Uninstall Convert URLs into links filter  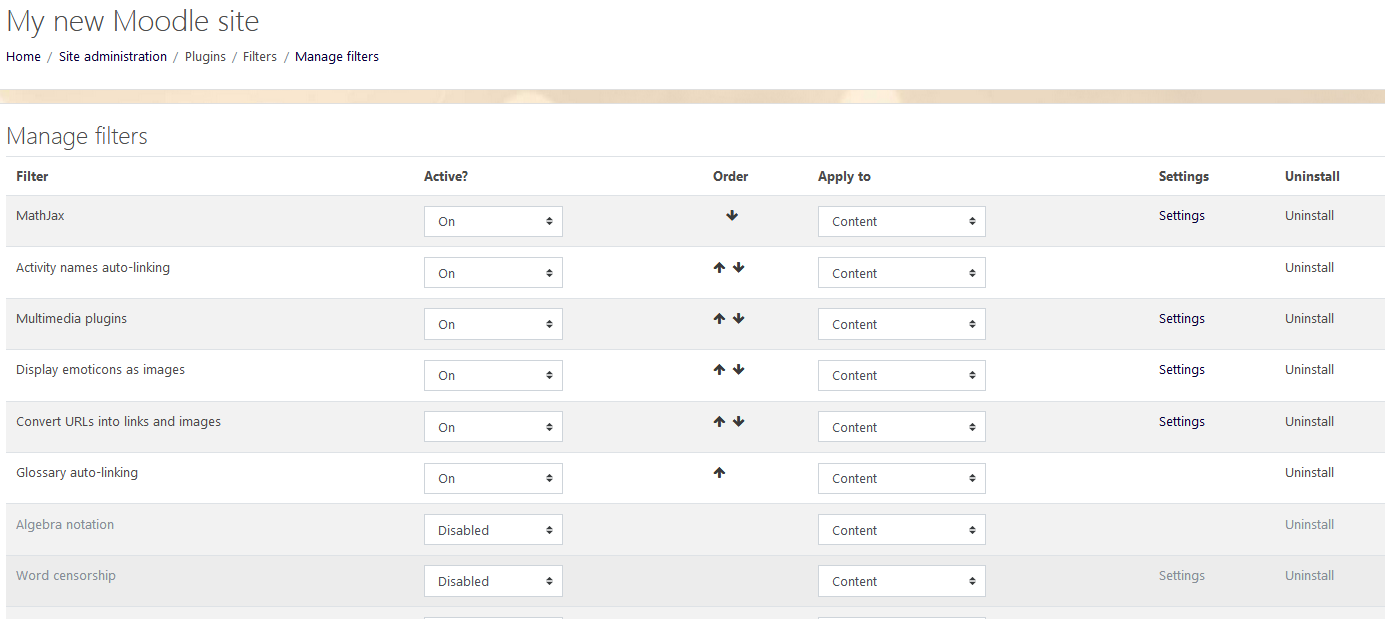coord(1309,421)
